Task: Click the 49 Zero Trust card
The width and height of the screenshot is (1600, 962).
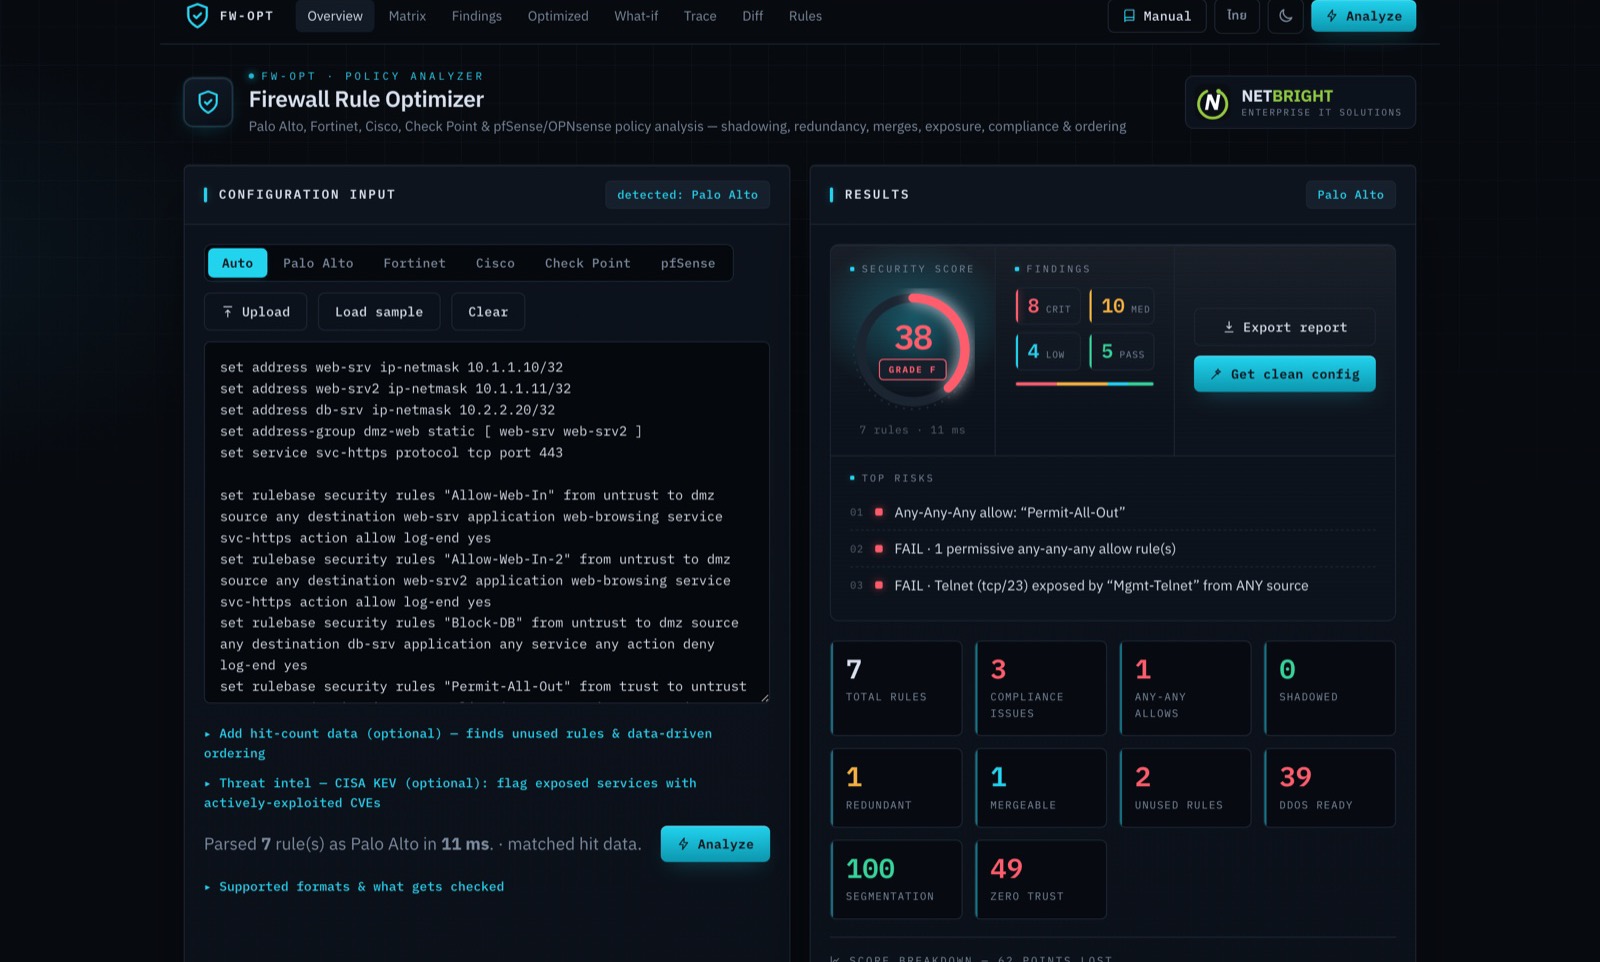Action: [1041, 879]
